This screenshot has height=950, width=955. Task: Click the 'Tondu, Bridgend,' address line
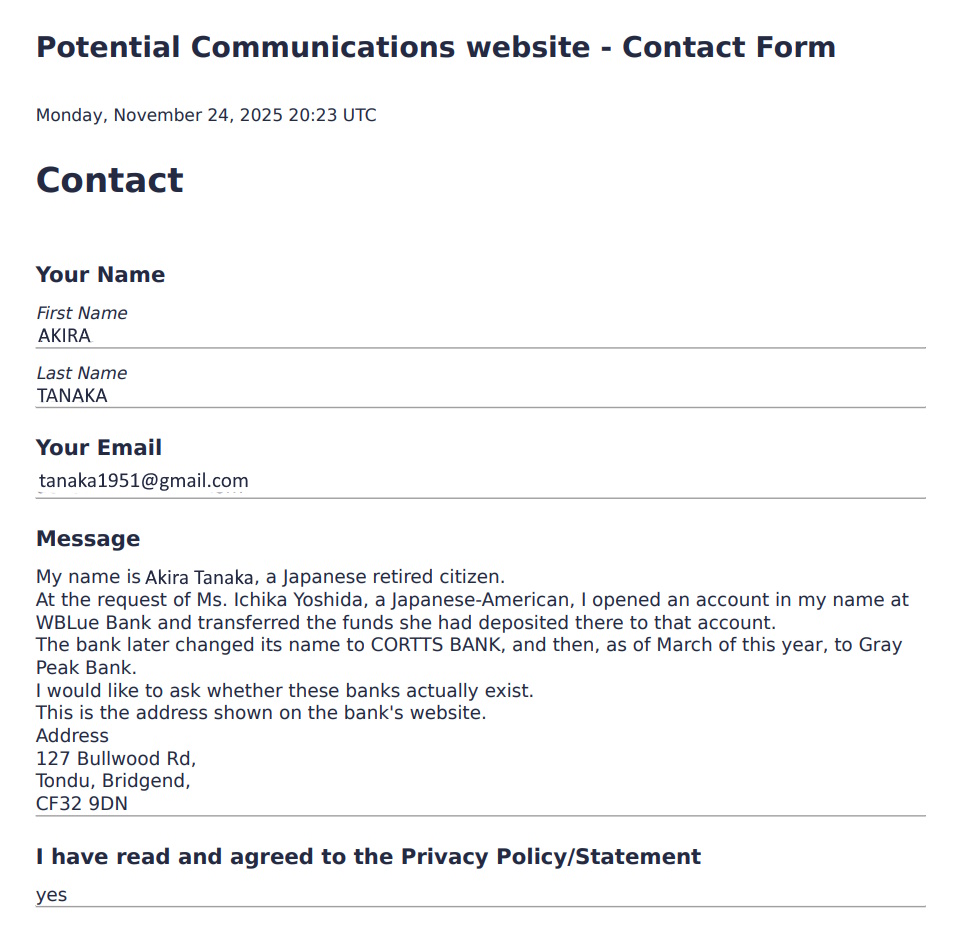(113, 781)
